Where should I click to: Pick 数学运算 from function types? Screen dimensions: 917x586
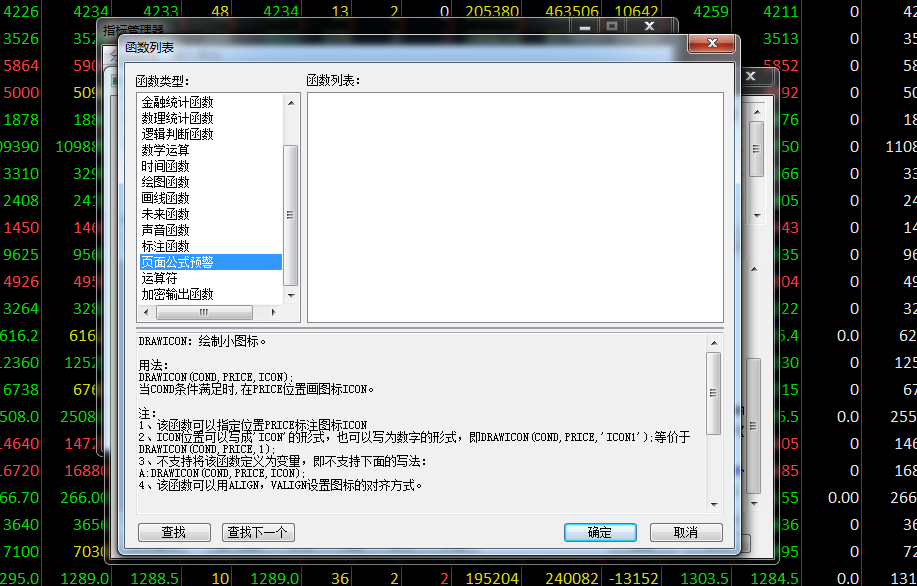point(165,150)
